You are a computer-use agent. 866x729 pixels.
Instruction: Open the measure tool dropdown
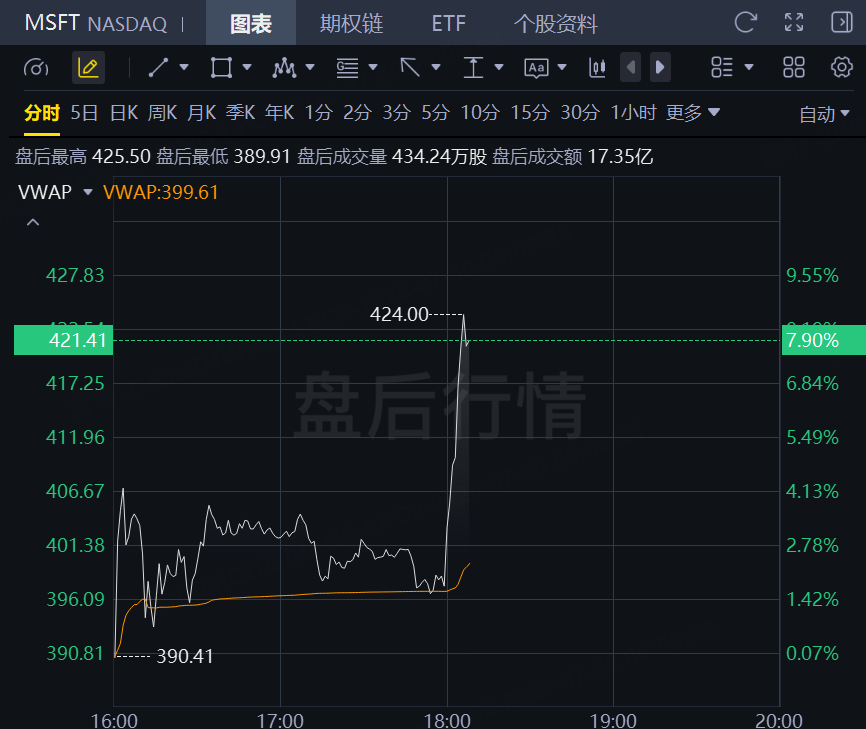499,67
